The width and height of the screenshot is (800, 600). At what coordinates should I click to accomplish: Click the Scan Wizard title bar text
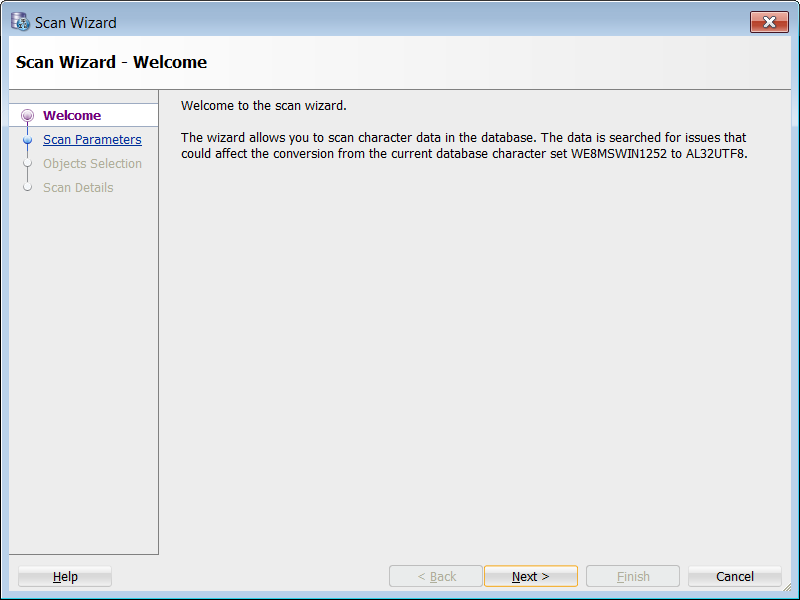(x=76, y=22)
